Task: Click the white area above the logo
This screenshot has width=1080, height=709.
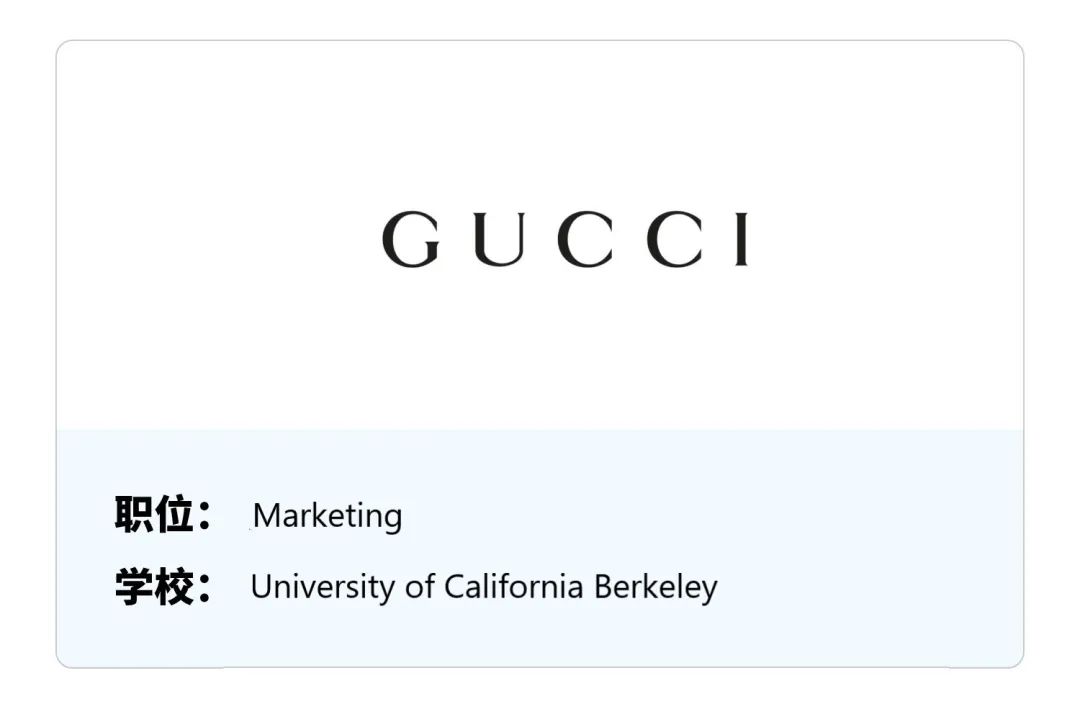Action: 540,124
